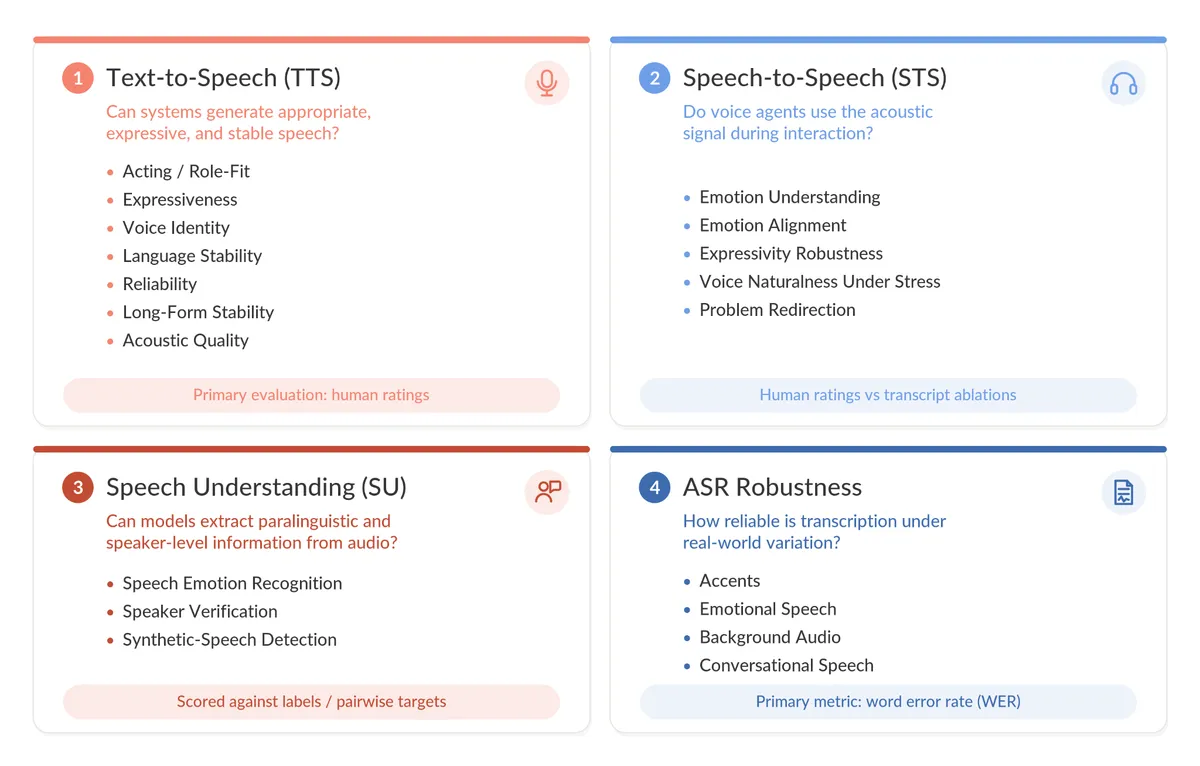
Task: Click the ASR Robustness heading
Action: (772, 487)
